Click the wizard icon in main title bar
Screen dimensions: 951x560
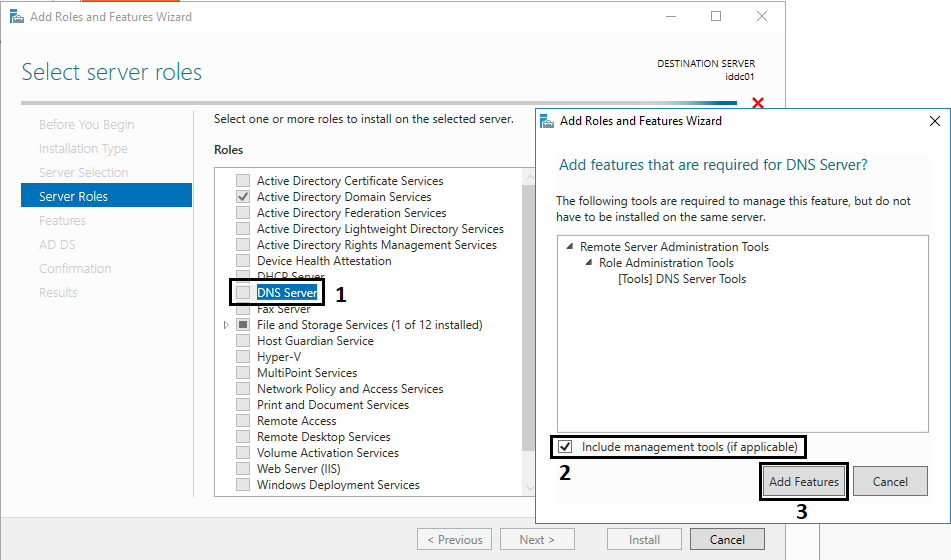pos(16,16)
